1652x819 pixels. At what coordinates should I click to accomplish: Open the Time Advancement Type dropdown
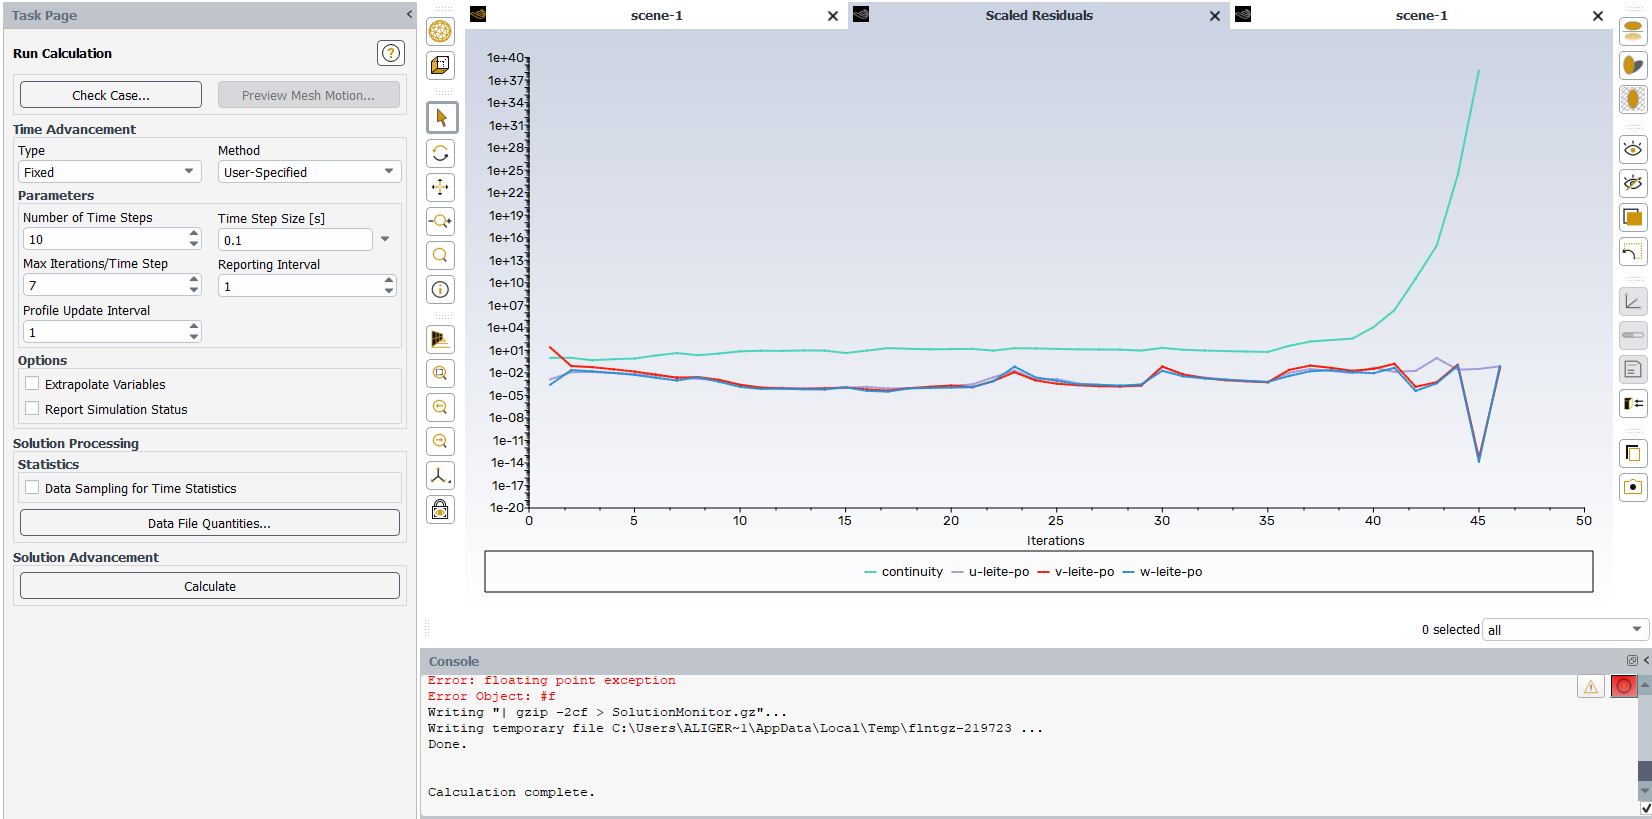point(109,172)
